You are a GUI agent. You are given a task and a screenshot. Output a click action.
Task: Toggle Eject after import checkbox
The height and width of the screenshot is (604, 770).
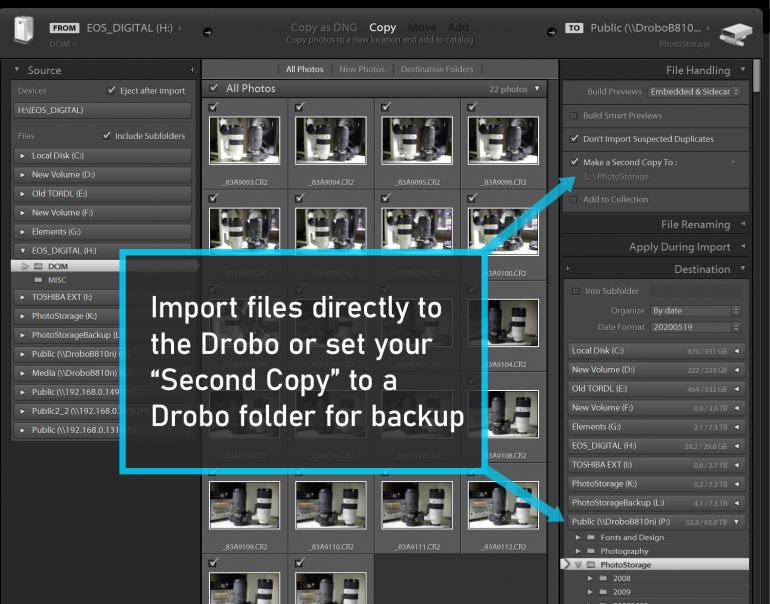click(111, 90)
